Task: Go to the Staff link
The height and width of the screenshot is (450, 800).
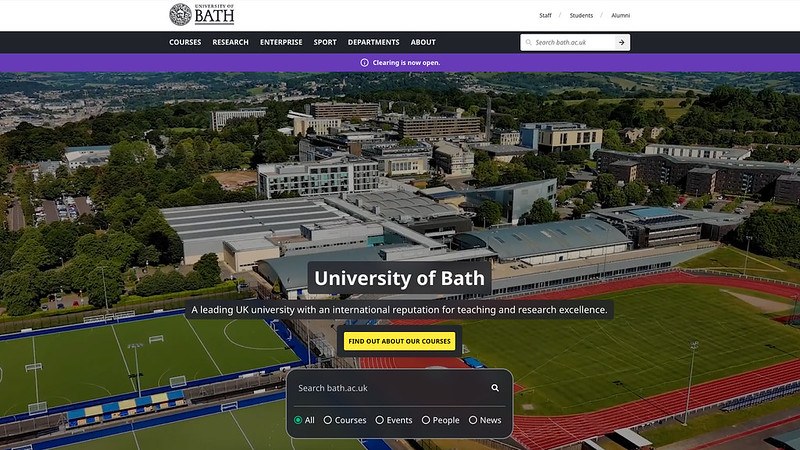Action: point(545,15)
